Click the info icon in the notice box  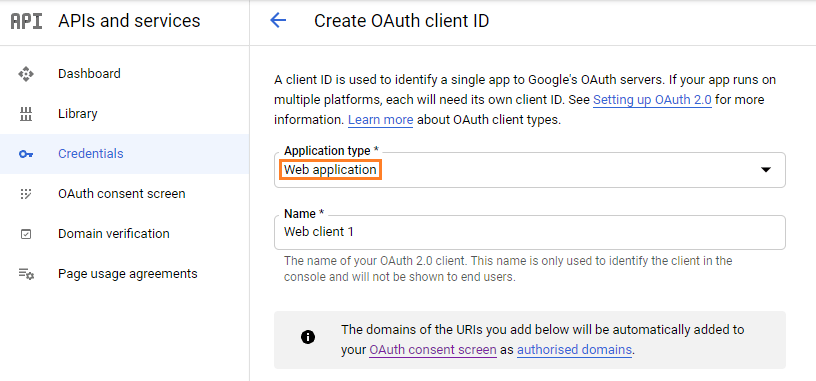click(308, 337)
